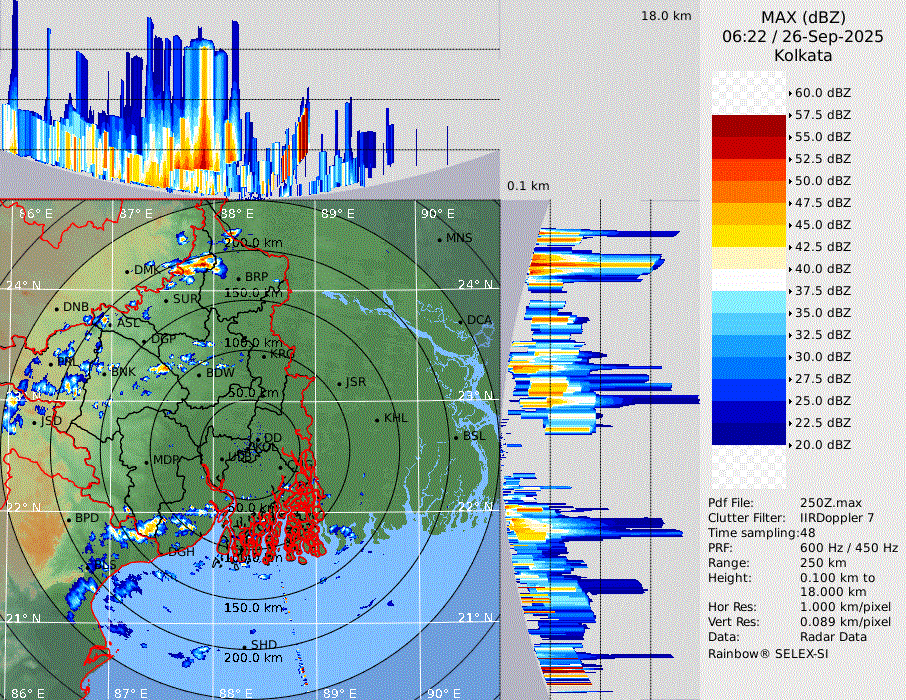906x700 pixels.
Task: Click the BPD station marker
Action: point(69,520)
